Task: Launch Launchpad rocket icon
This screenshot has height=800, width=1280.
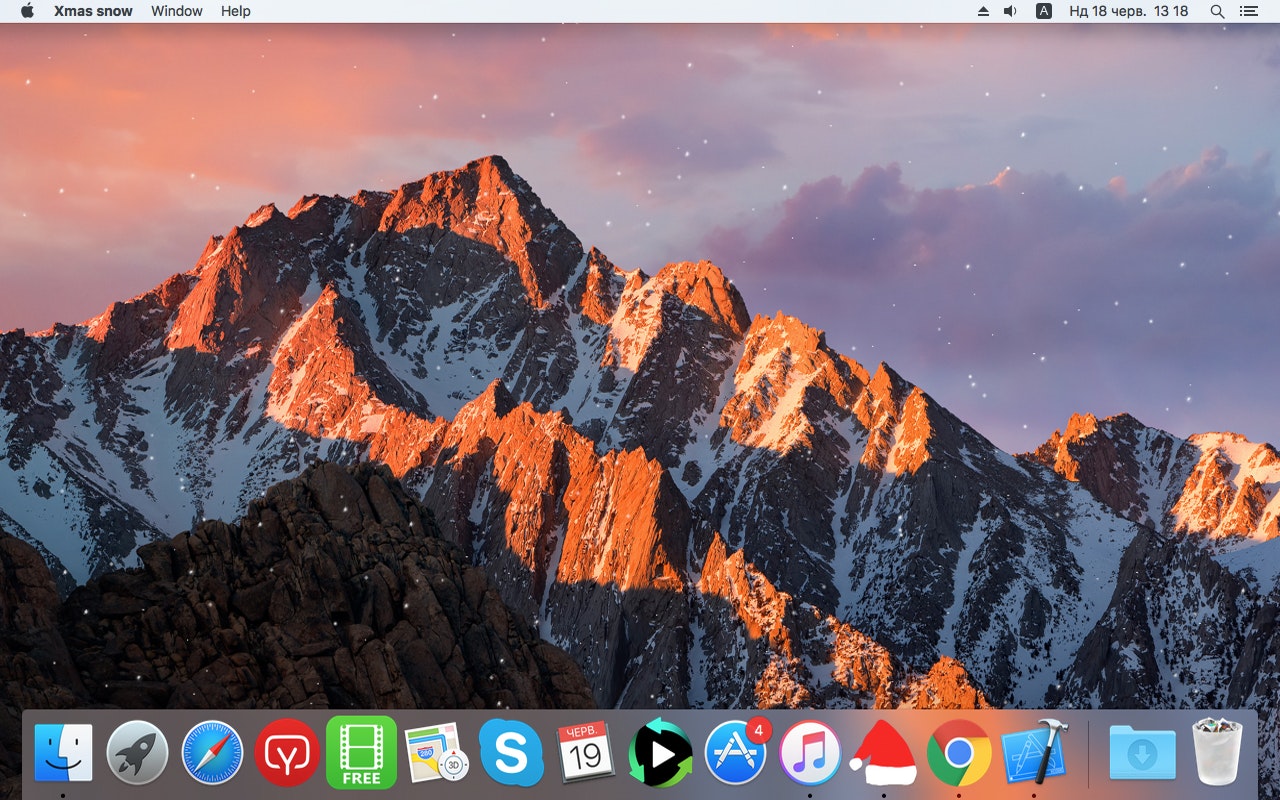Action: [137, 752]
